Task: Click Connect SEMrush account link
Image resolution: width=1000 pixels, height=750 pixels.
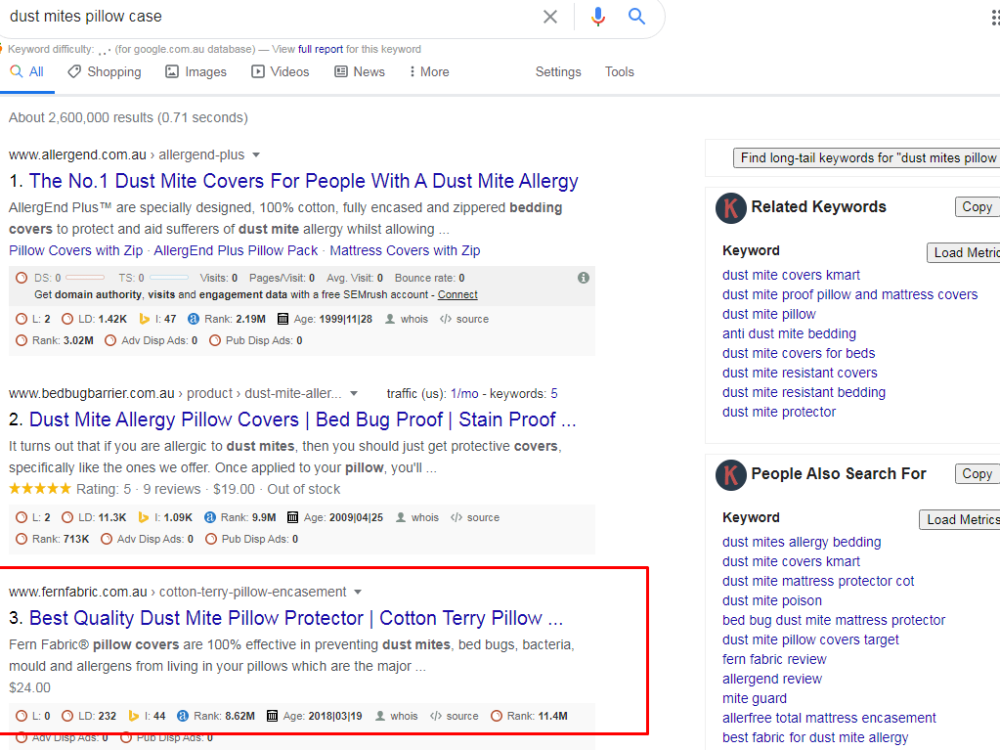Action: coord(457,295)
